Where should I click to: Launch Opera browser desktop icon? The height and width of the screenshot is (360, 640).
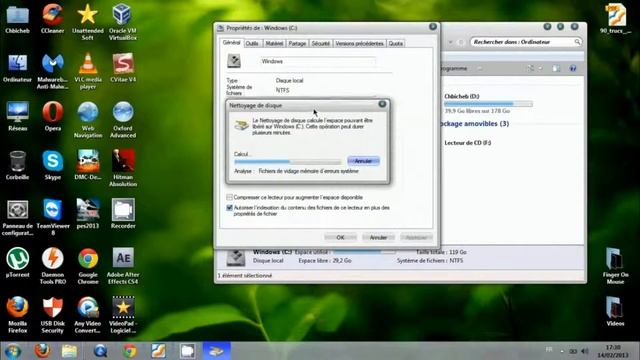(52, 116)
